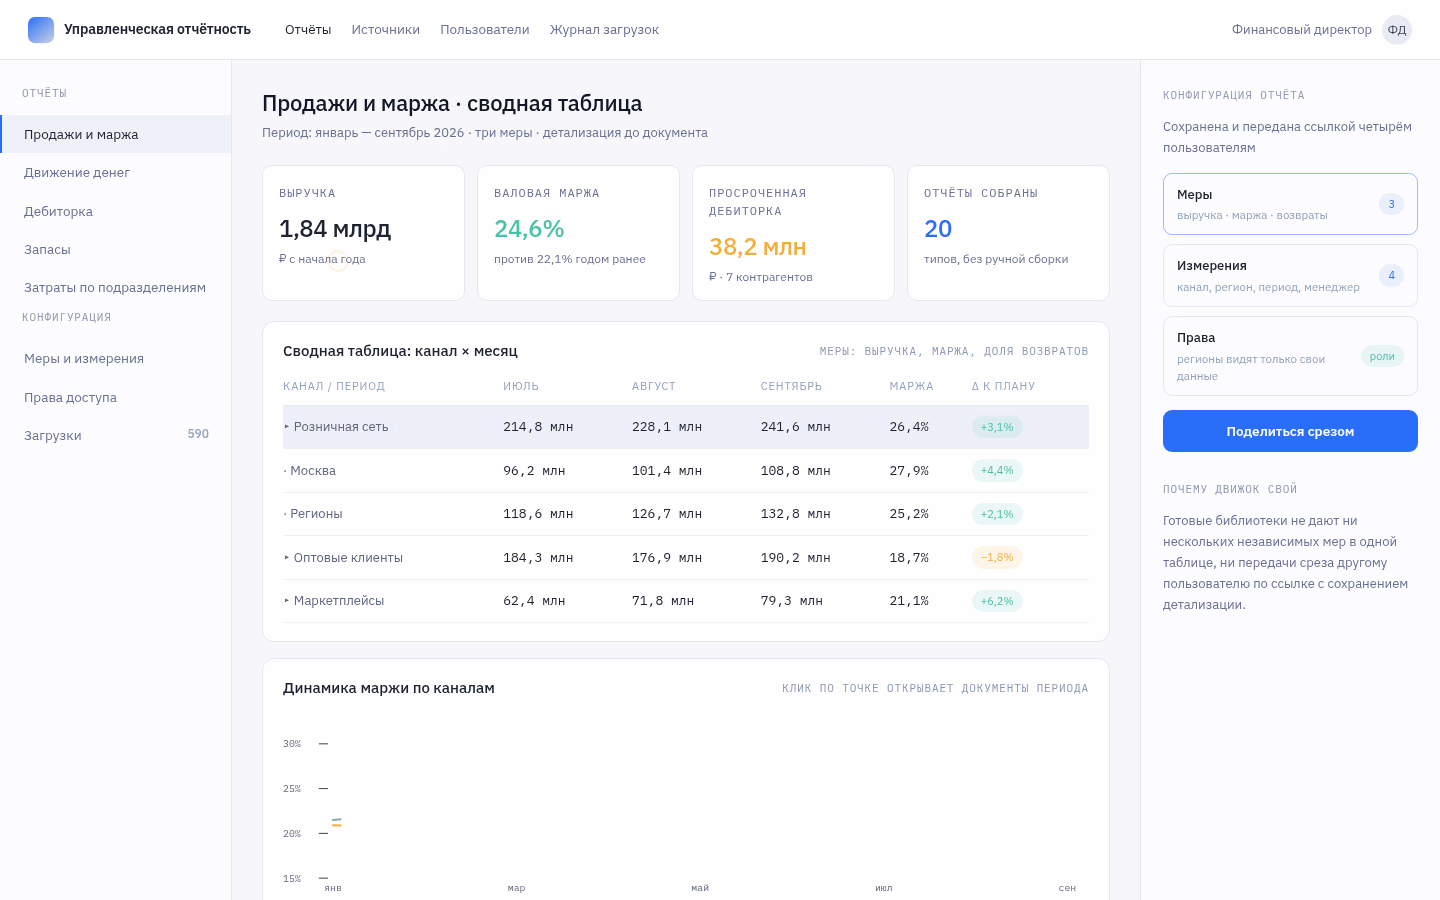Open Загрузки sidebar item

(x=116, y=435)
